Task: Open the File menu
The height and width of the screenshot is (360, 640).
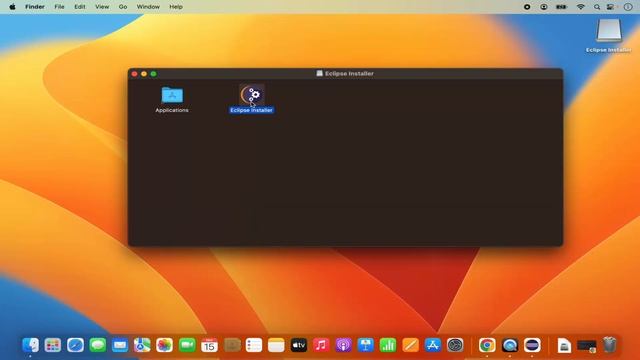Action: pos(59,7)
